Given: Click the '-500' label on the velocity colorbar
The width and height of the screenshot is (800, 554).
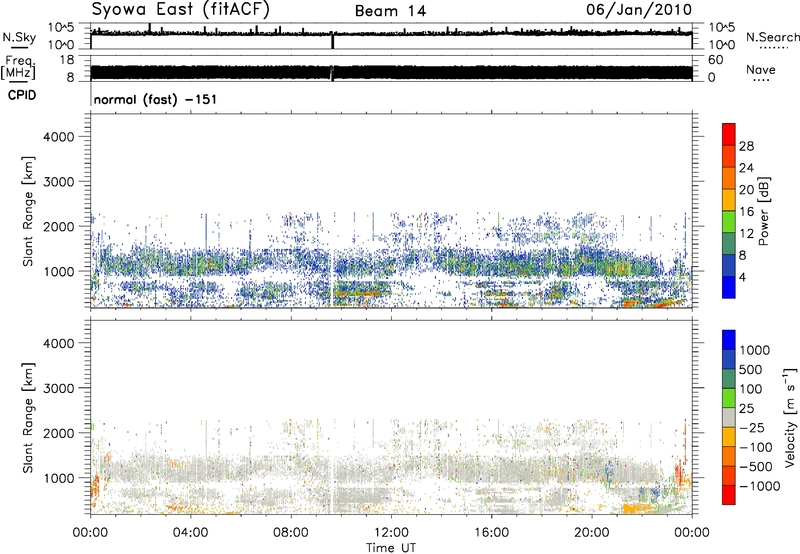Looking at the screenshot, I should [x=755, y=467].
